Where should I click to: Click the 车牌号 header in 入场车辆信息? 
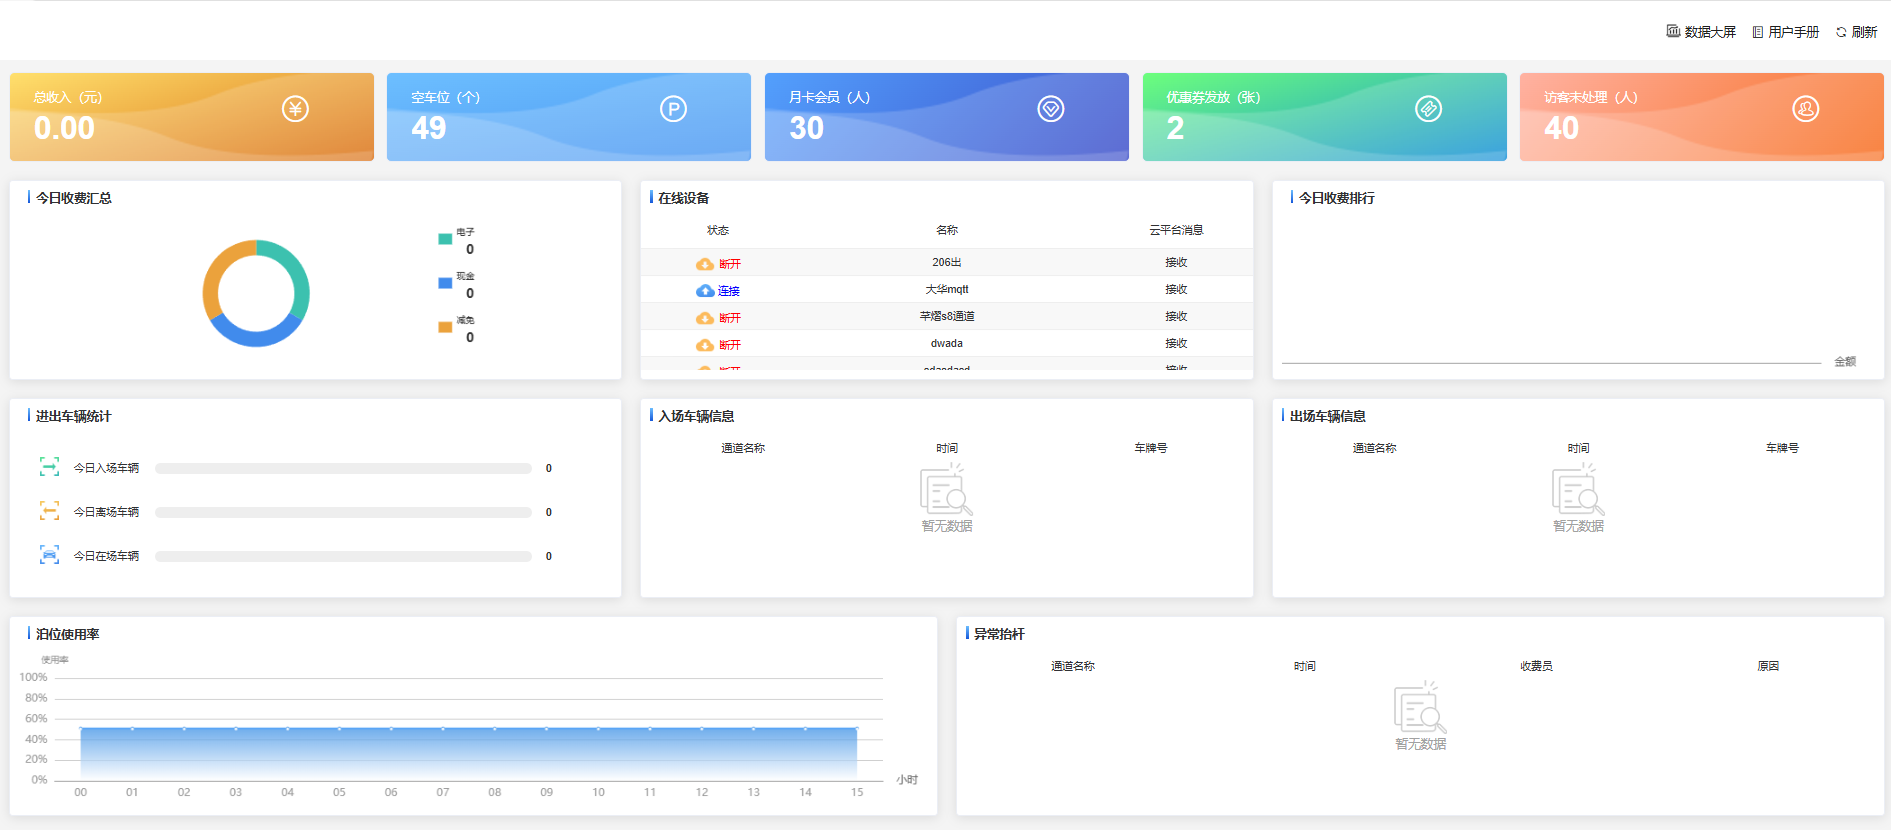coord(1151,448)
